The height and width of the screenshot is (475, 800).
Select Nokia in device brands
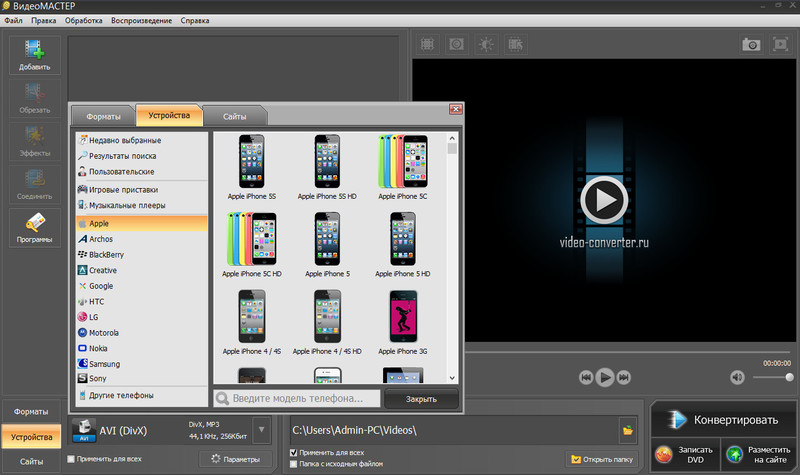pyautogui.click(x=142, y=348)
